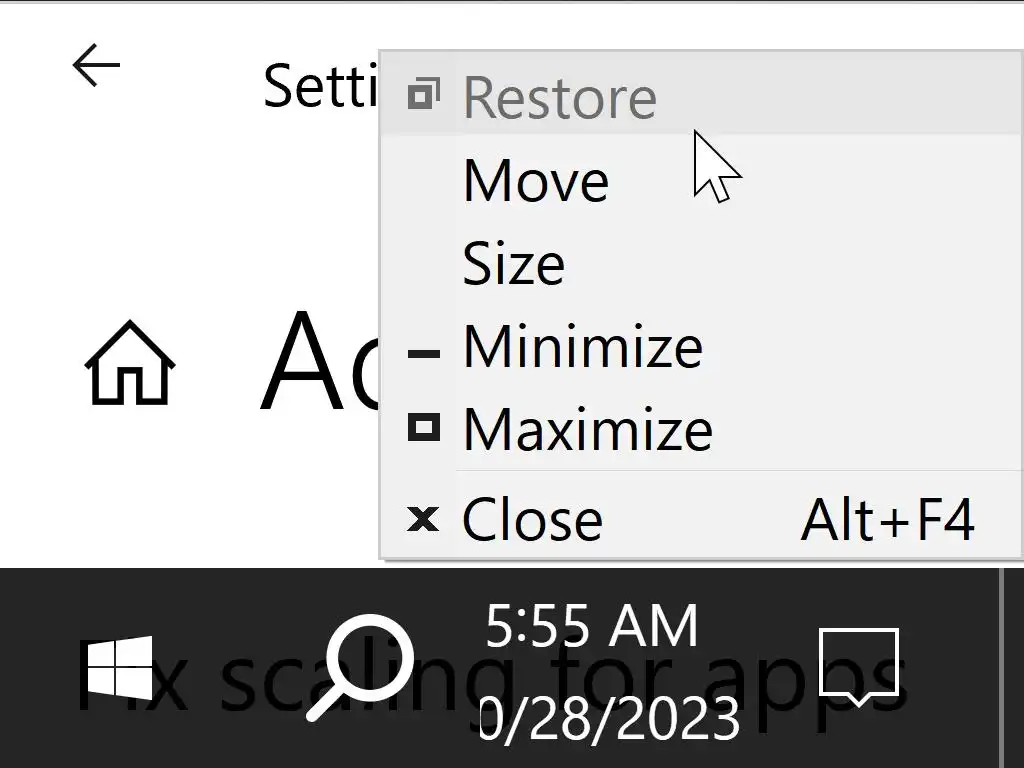
Task: Choose Move in the window menu
Action: [536, 181]
